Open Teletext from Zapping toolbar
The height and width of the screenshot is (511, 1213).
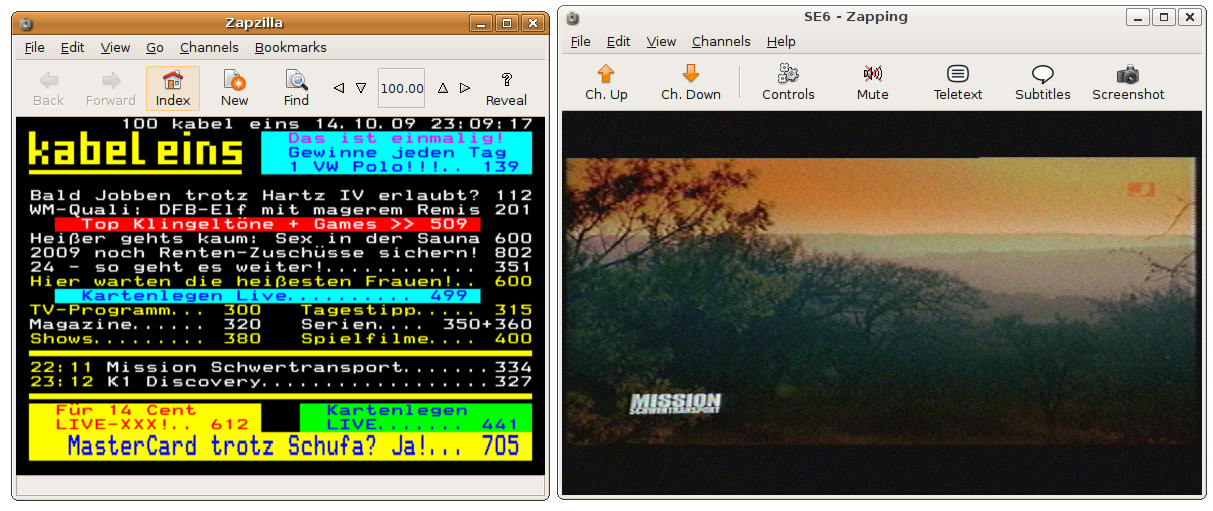pyautogui.click(x=958, y=83)
